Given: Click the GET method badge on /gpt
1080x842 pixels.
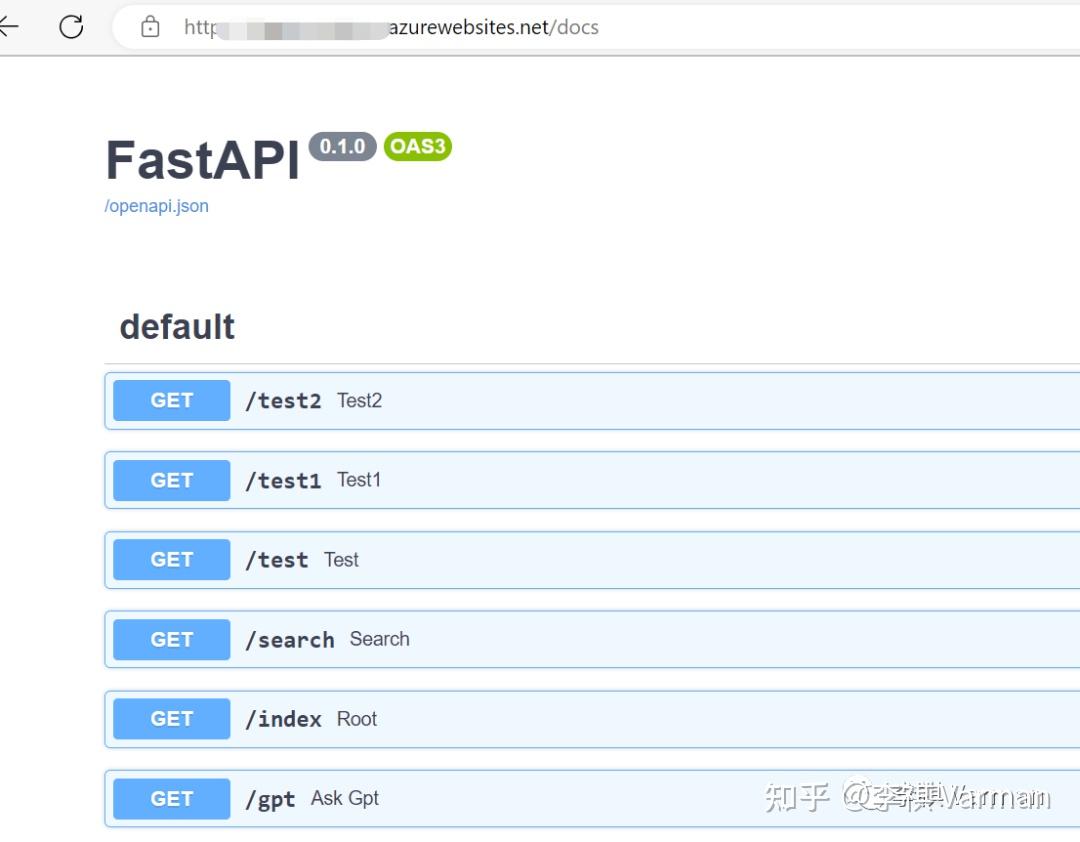Looking at the screenshot, I should (170, 798).
